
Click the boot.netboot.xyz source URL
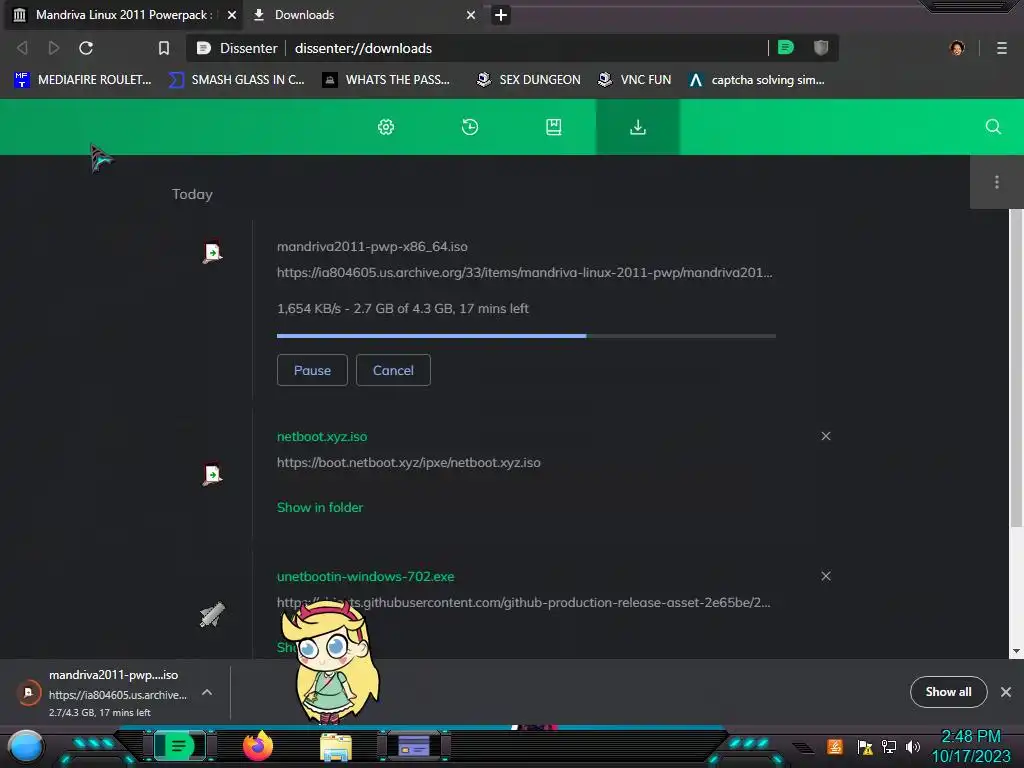point(409,462)
